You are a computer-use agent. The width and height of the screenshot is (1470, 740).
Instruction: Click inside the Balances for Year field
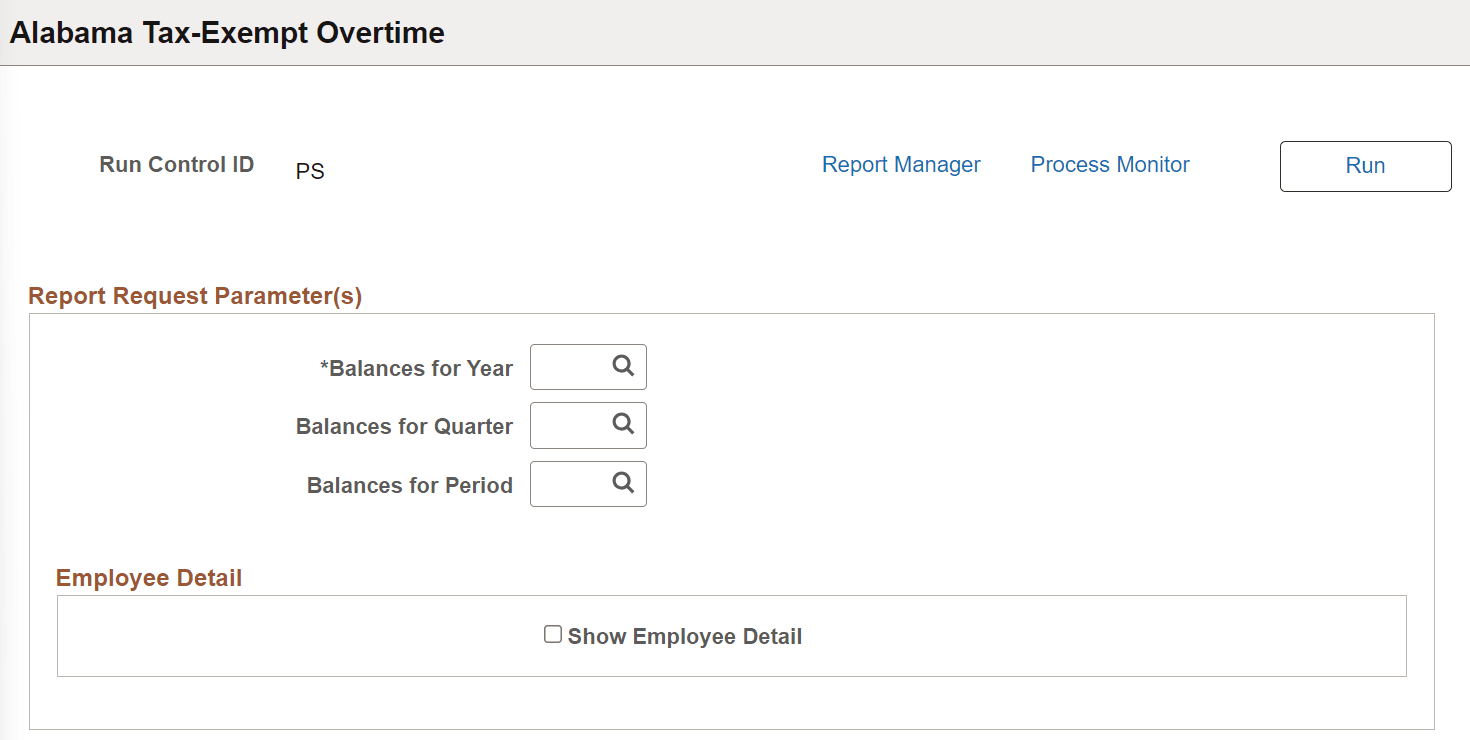(570, 367)
